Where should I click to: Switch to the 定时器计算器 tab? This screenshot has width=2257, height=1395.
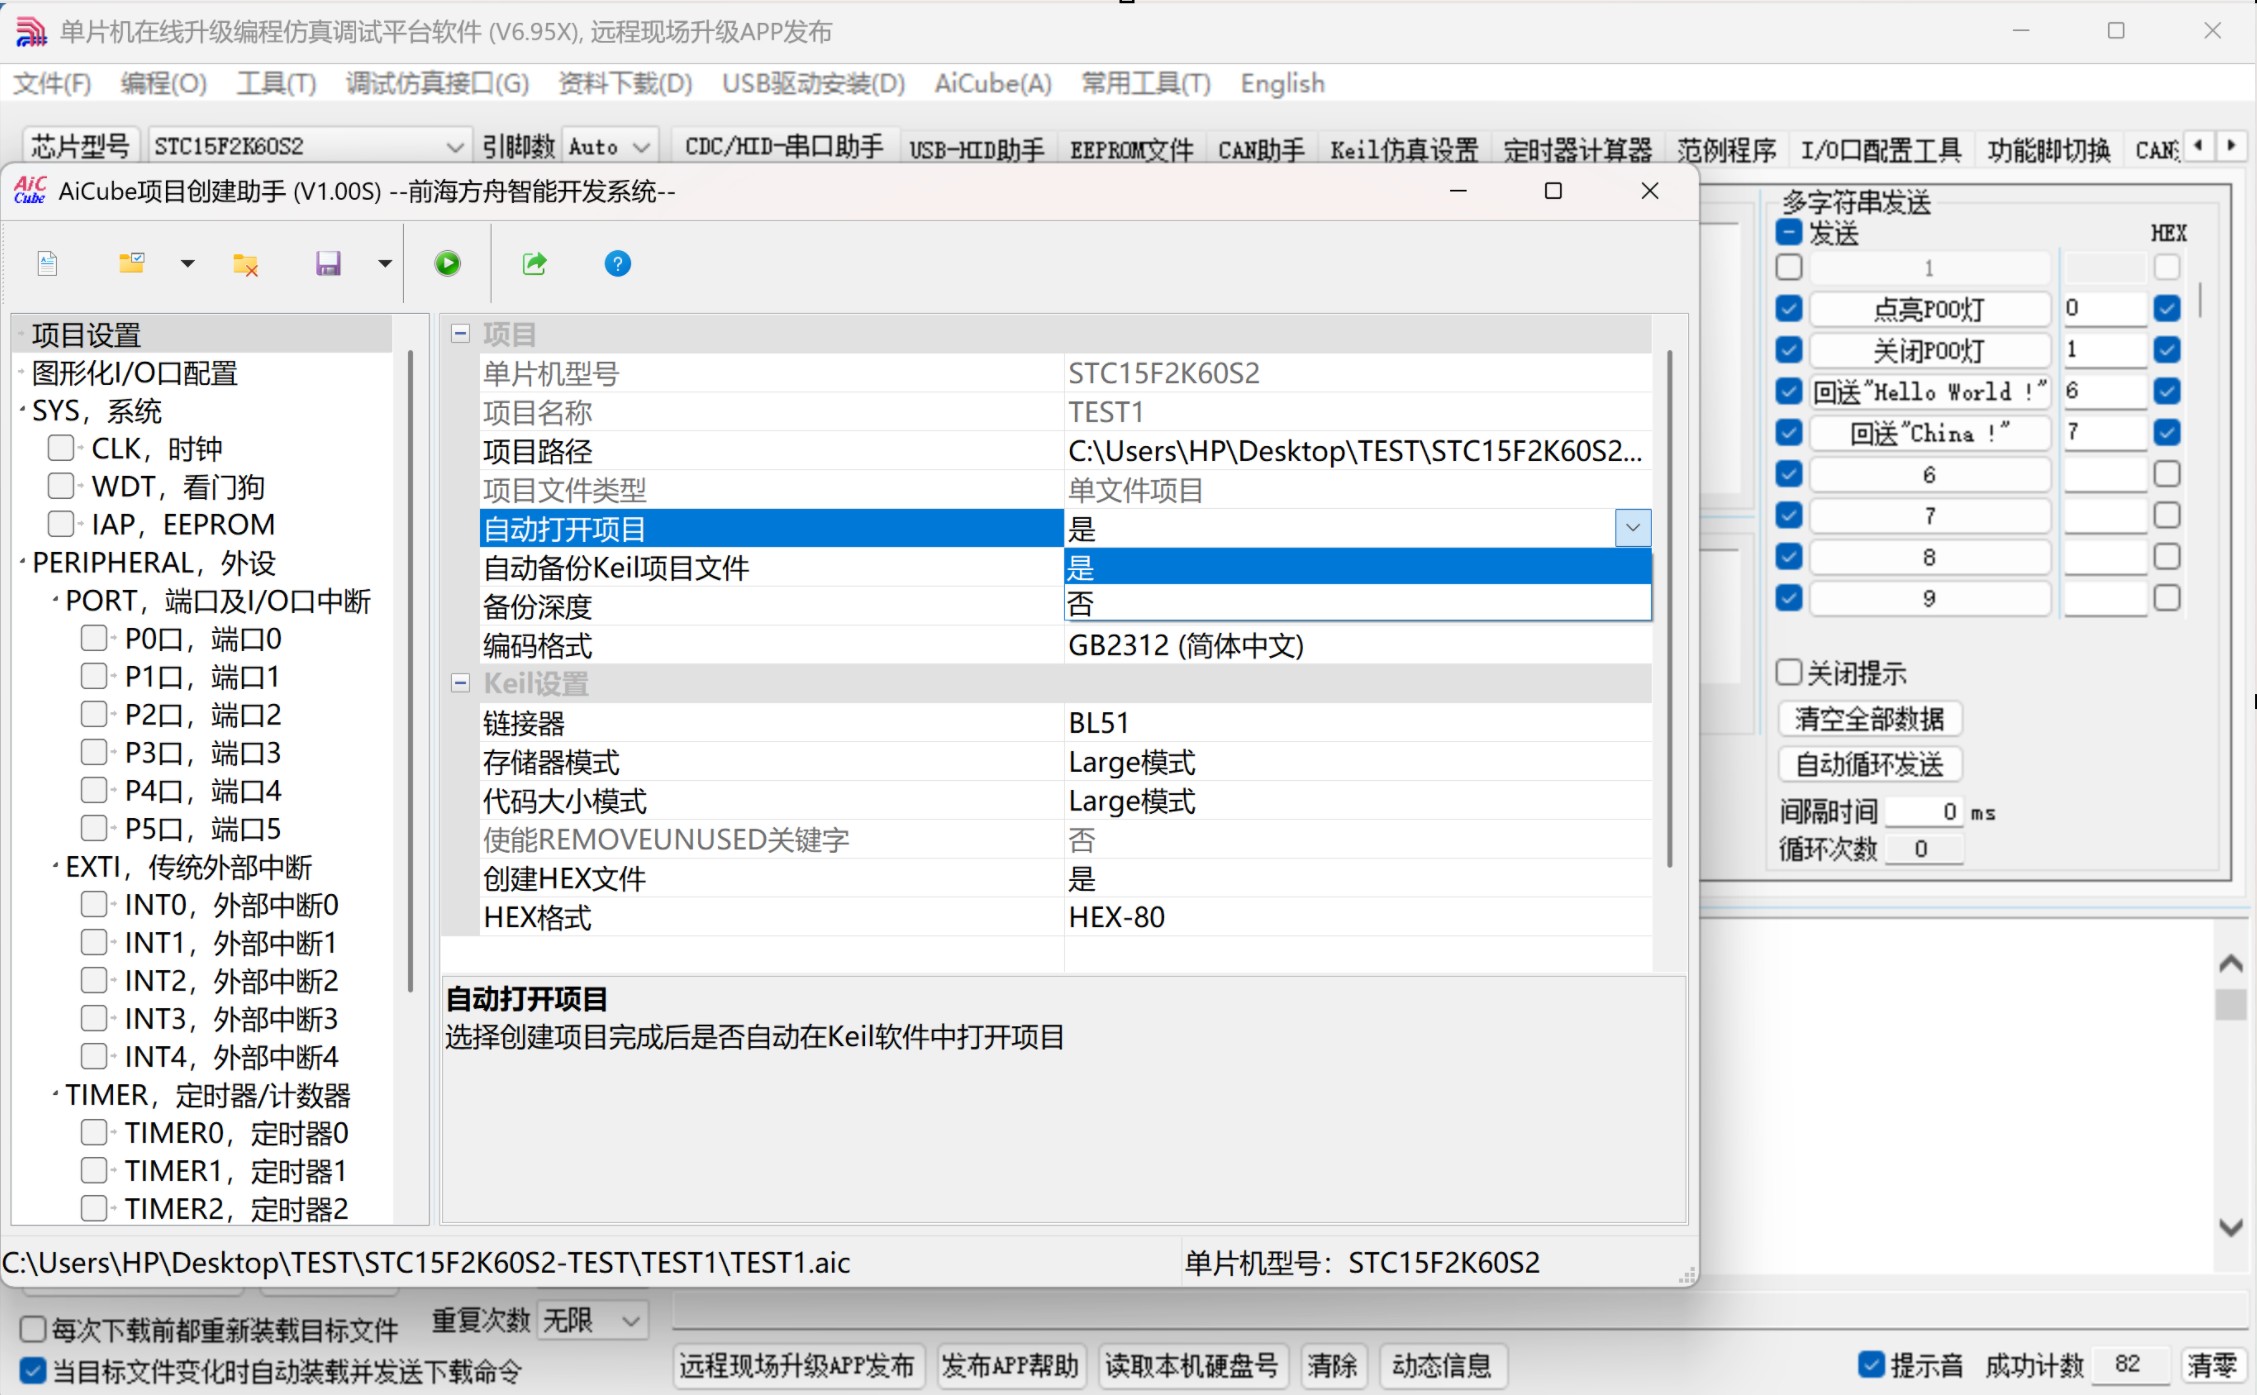tap(1577, 150)
